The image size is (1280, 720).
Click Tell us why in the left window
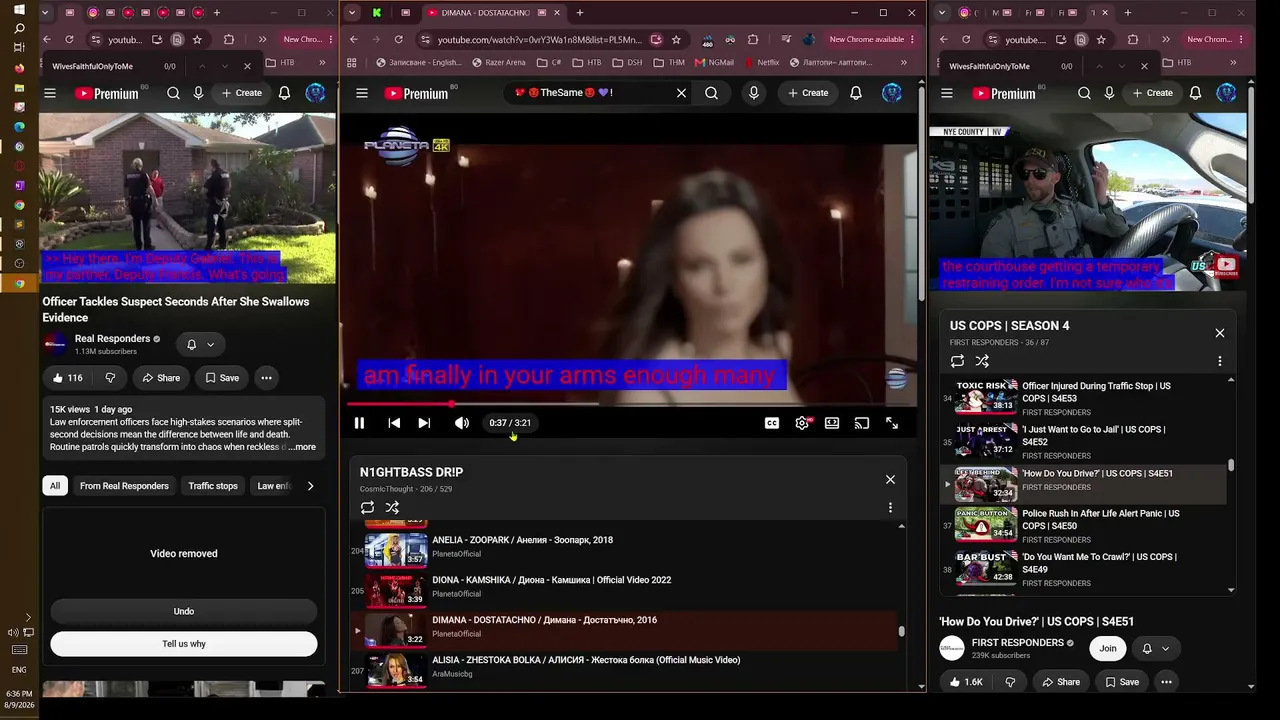(x=184, y=644)
